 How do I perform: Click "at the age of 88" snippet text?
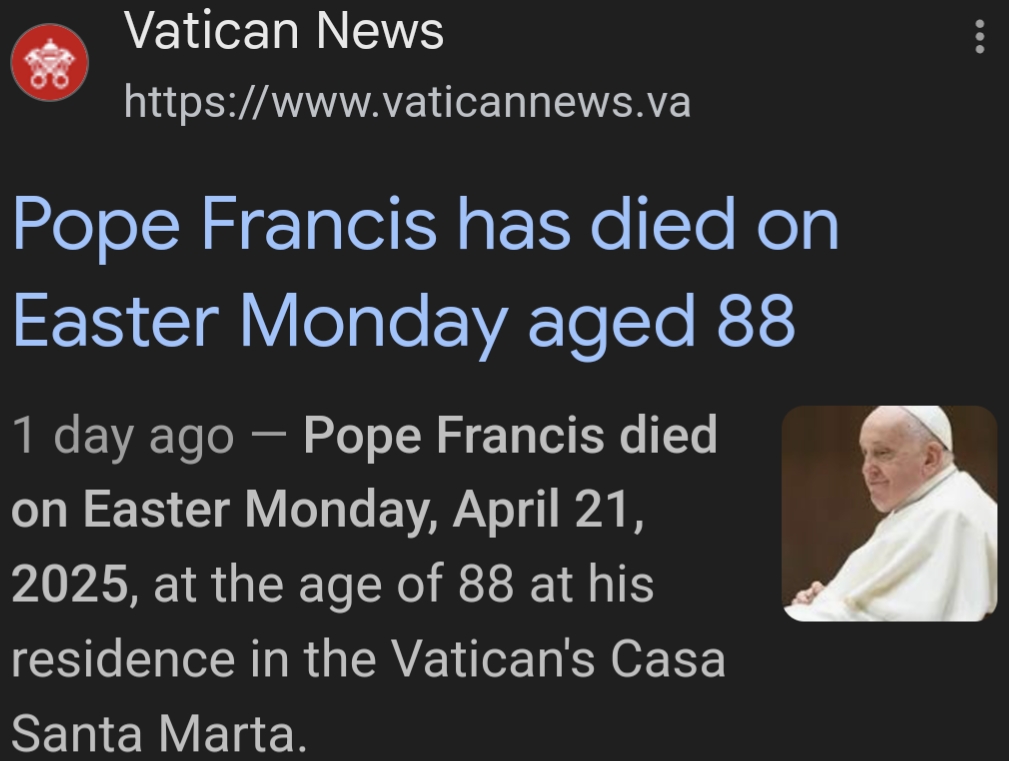336,584
